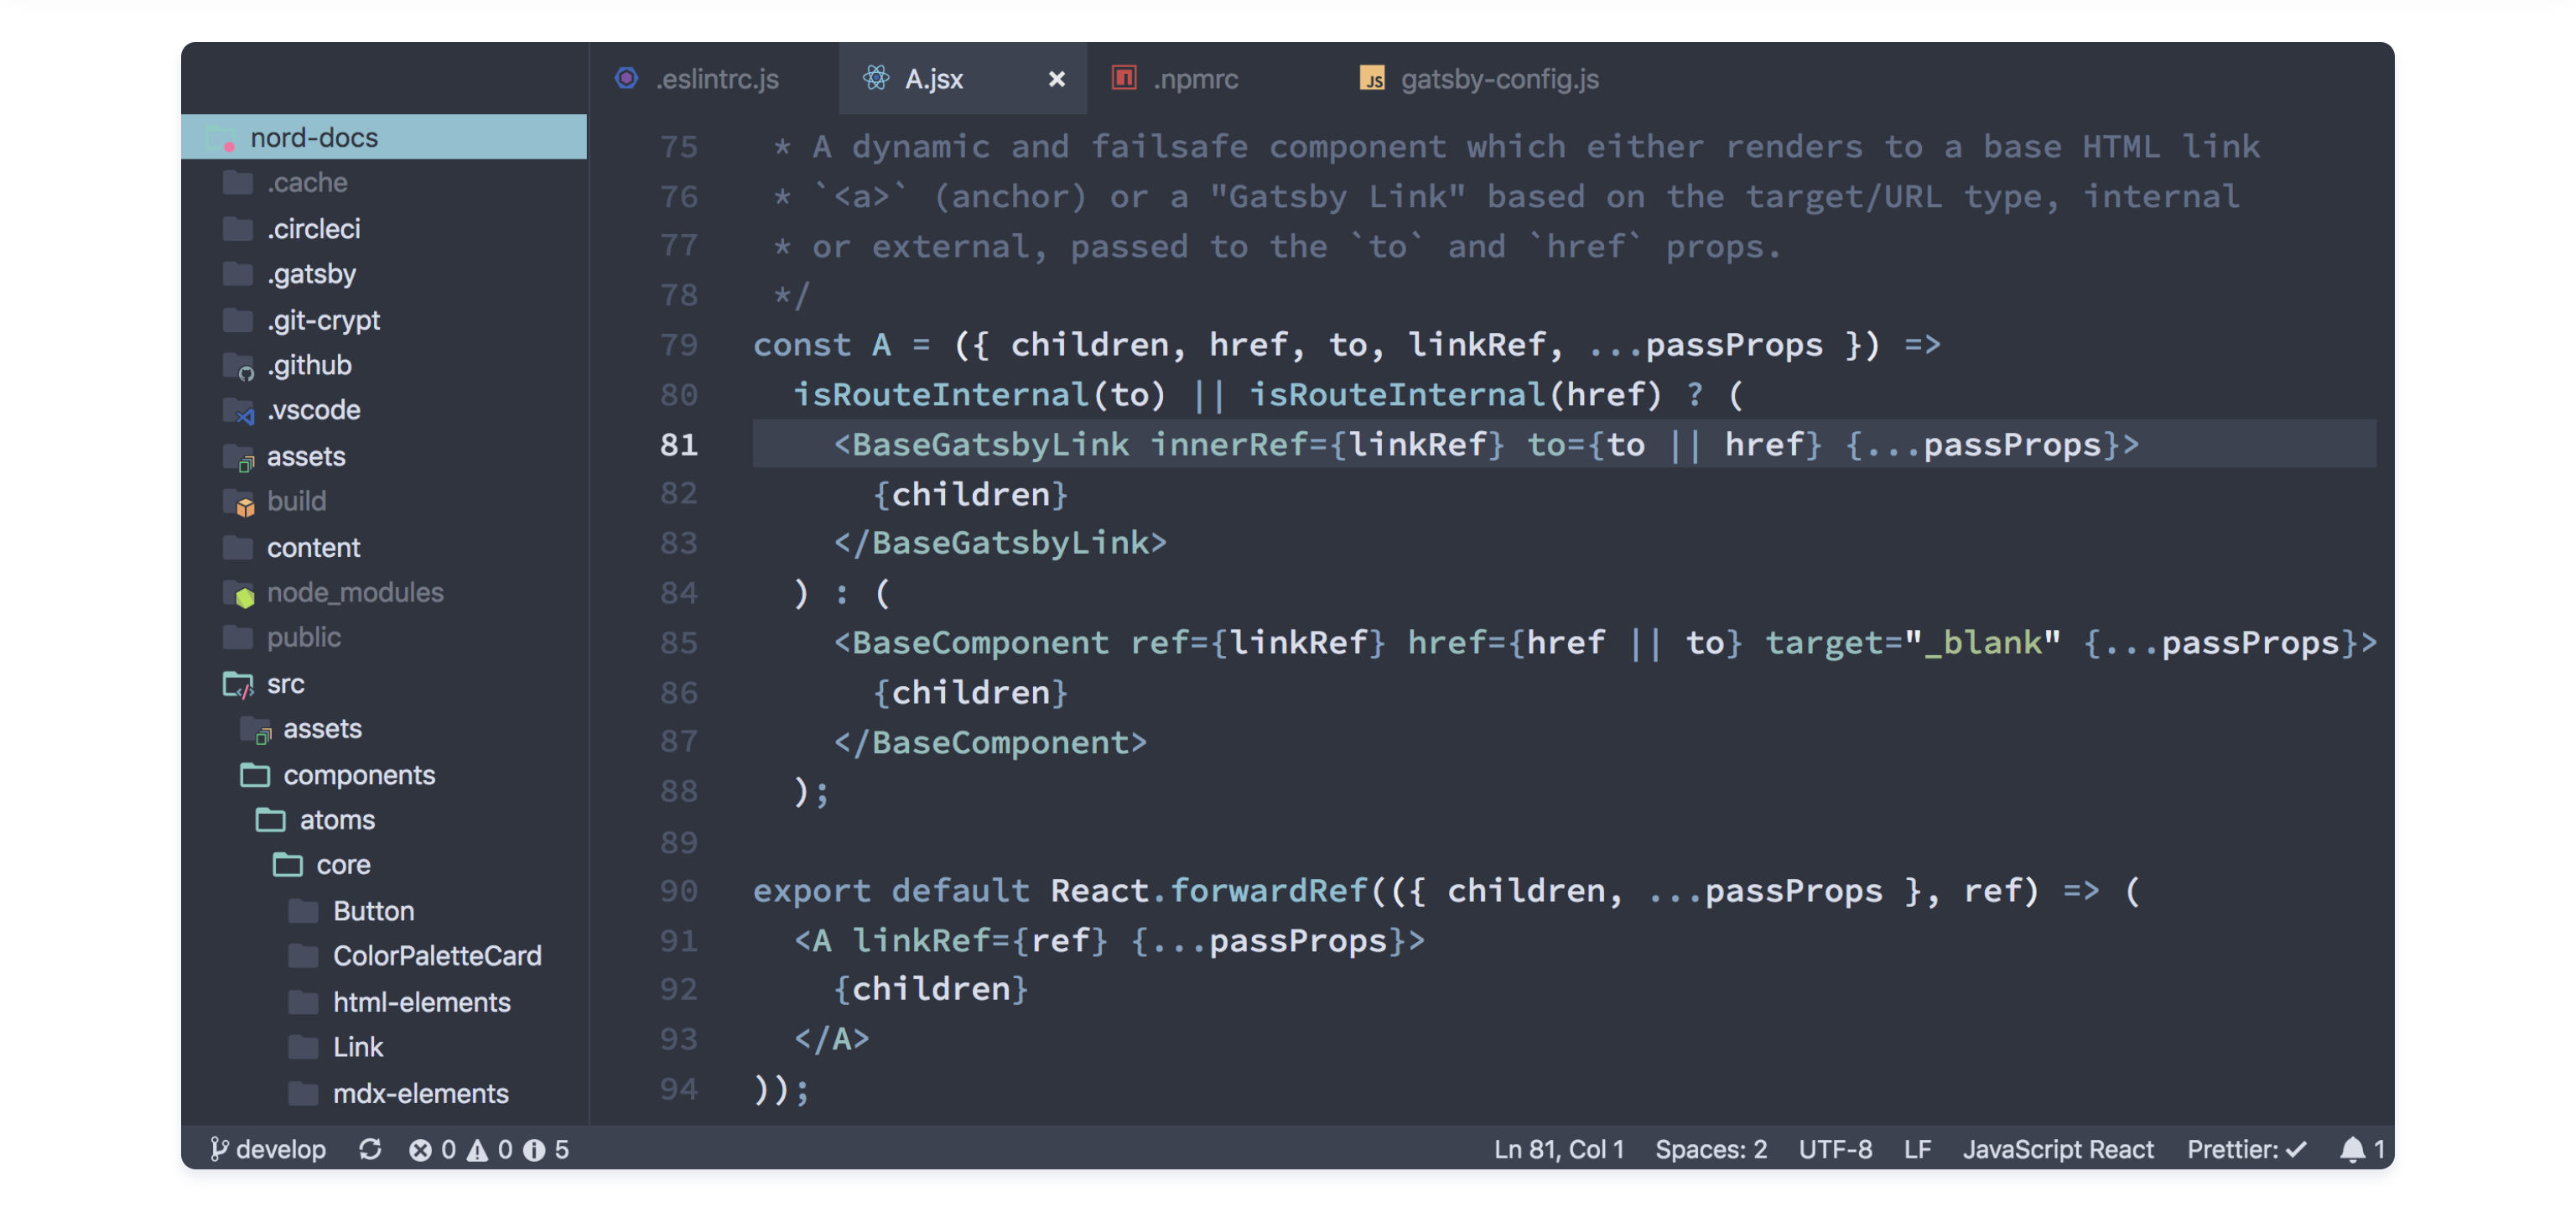Change the JavaScript React language mode
This screenshot has height=1218, width=2576.
pos(2057,1150)
